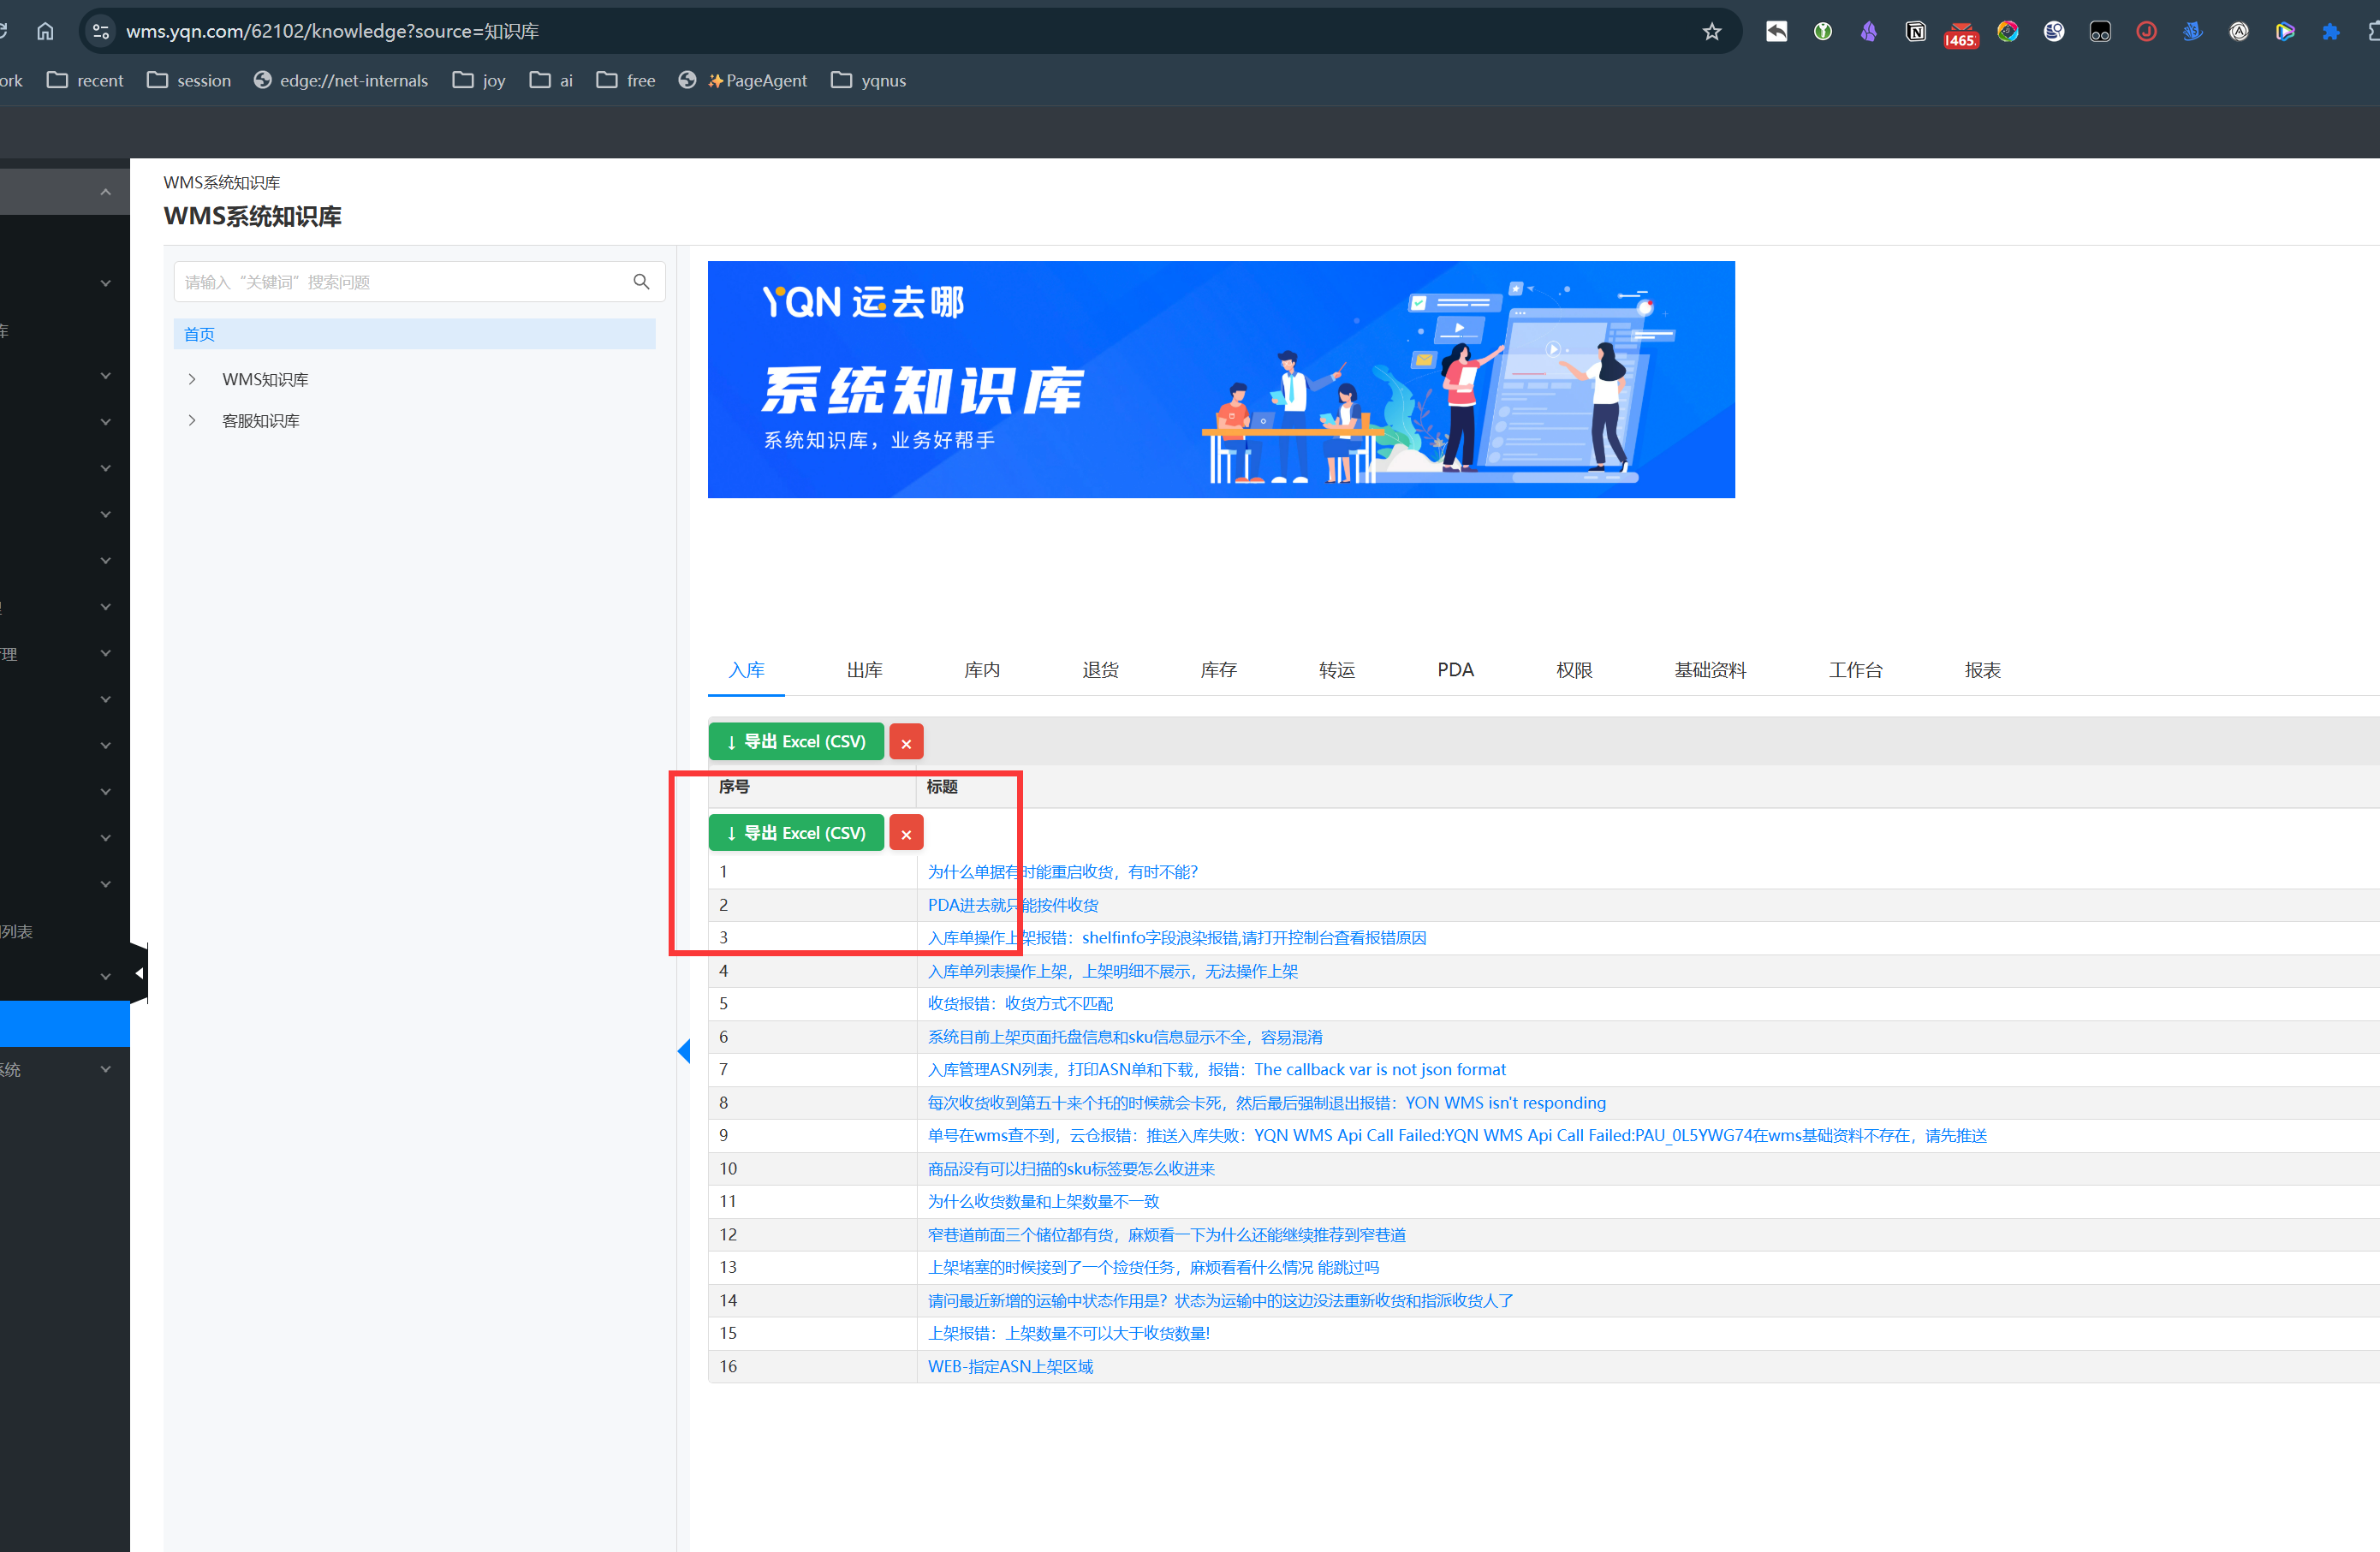
Task: Switch to the 出库 tab
Action: [x=864, y=670]
